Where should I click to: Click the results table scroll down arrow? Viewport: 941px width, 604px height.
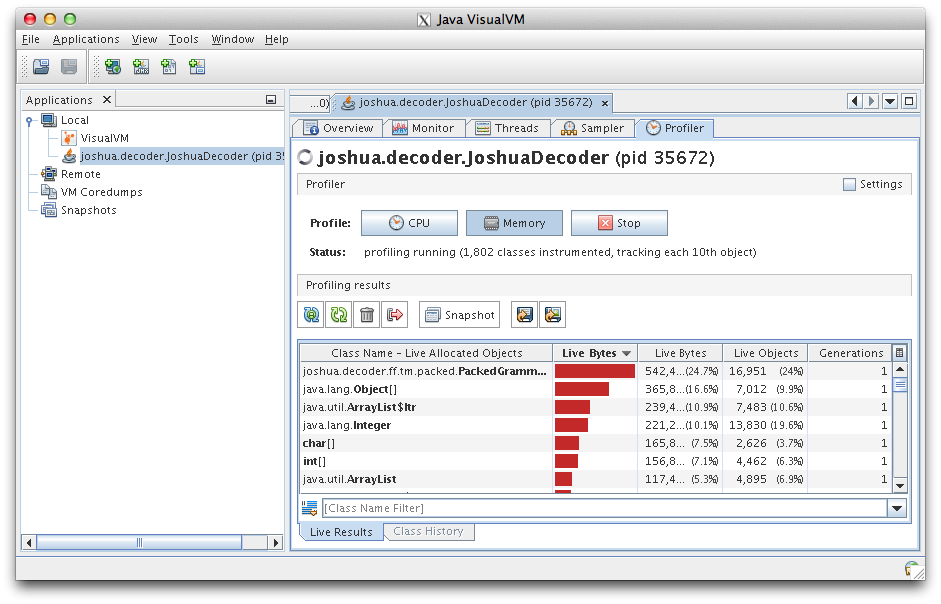[x=900, y=485]
